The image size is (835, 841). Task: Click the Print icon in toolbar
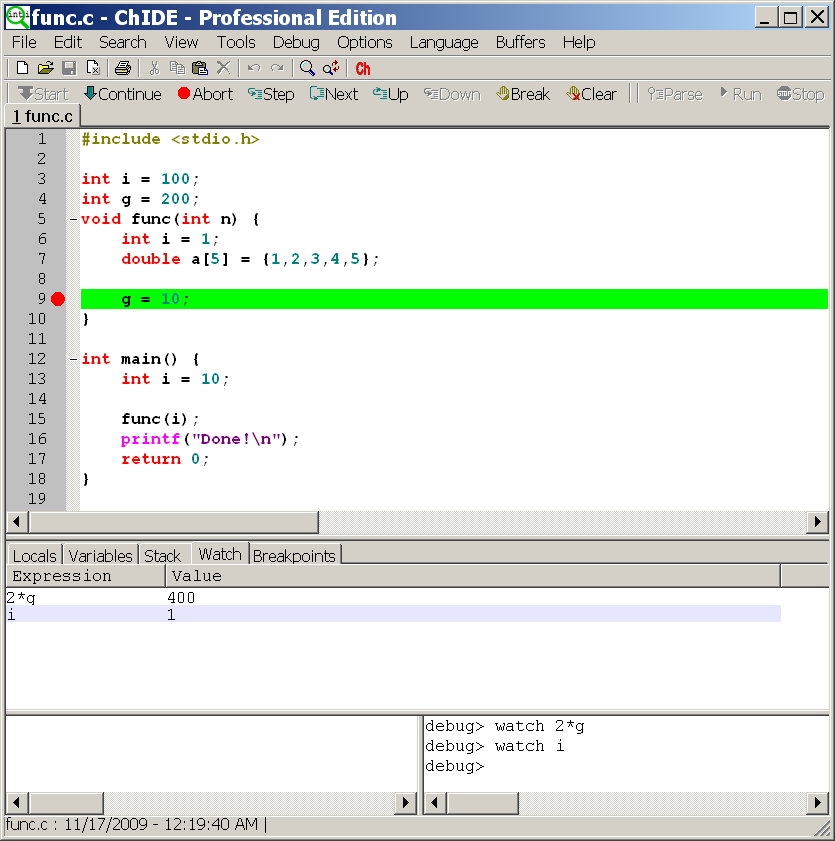[122, 68]
